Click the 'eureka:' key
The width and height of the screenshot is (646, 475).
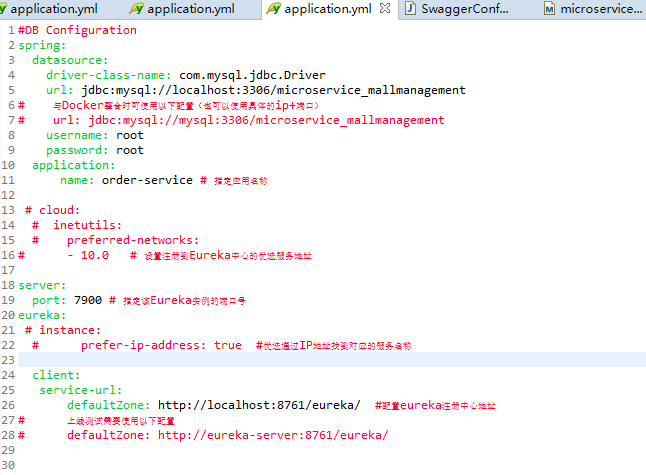42,315
